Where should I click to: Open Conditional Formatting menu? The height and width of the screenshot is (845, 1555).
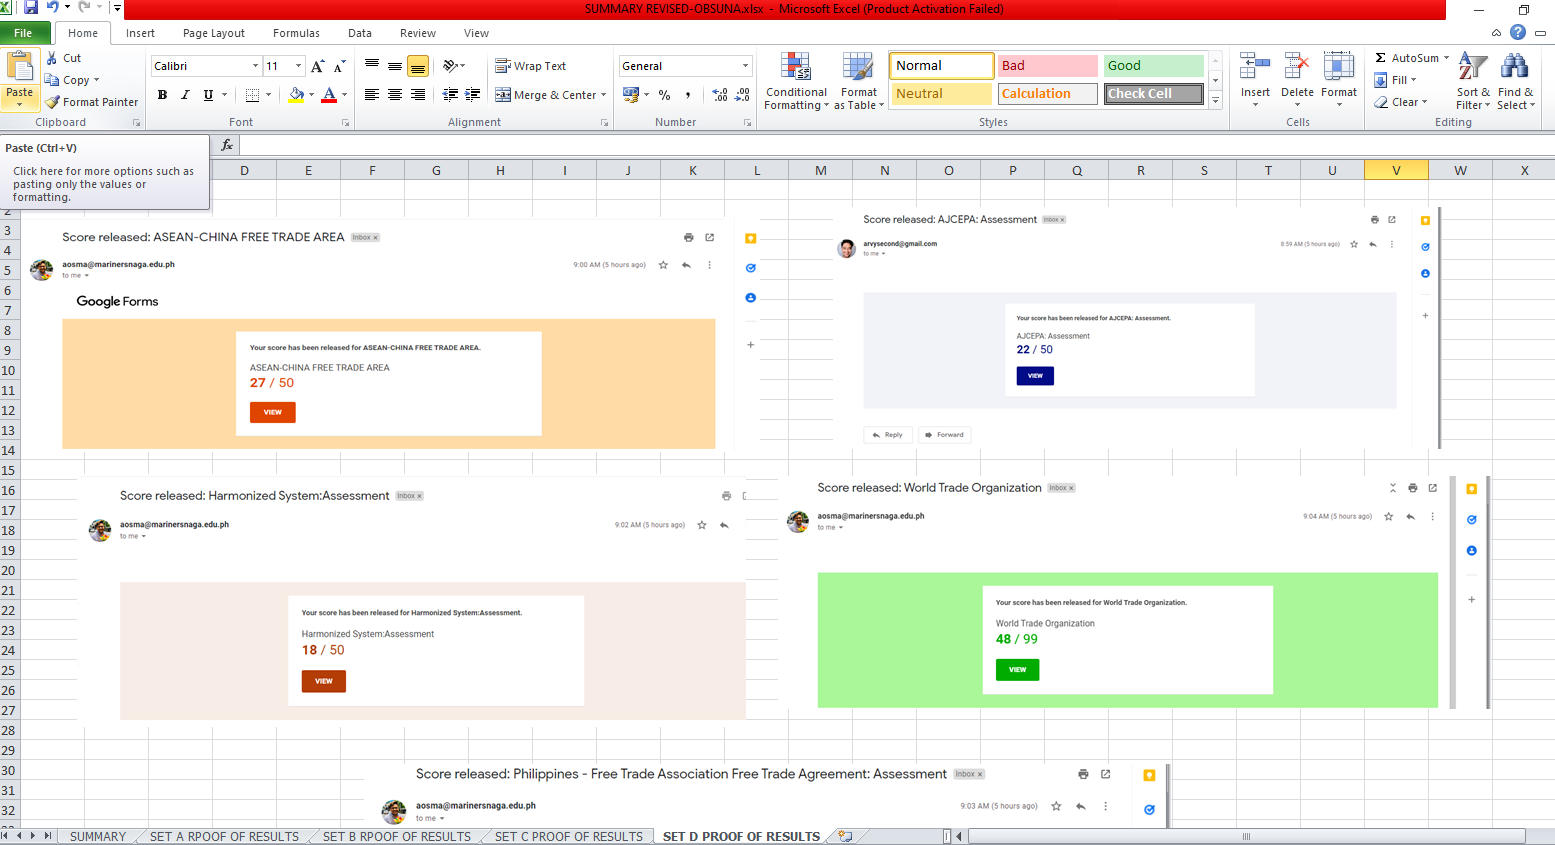(796, 81)
